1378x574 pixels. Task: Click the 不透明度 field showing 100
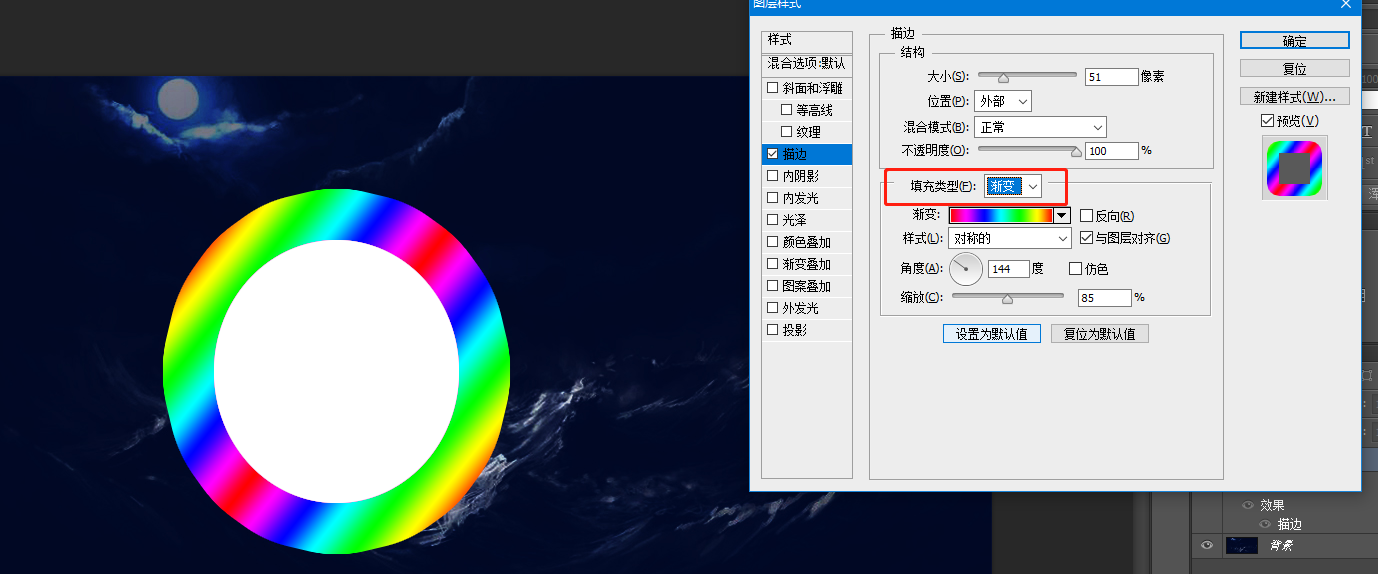1112,151
